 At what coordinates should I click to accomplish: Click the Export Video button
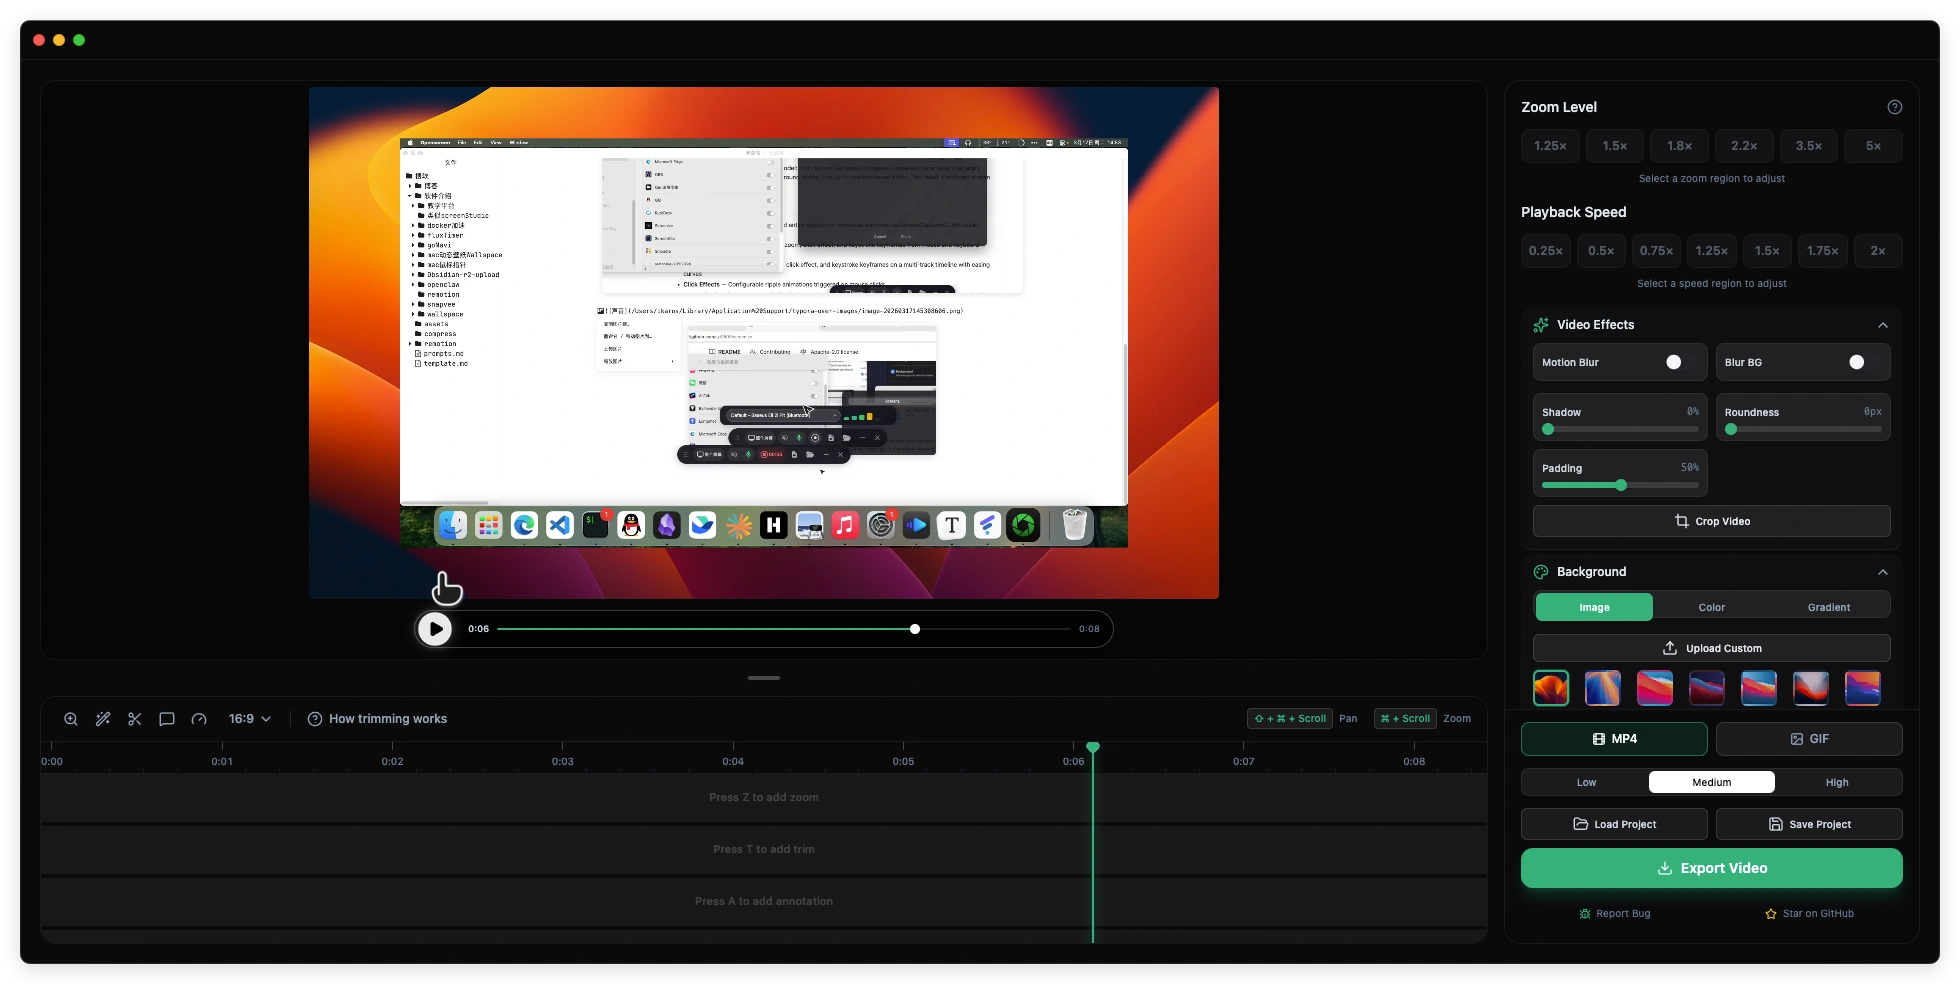tap(1711, 868)
